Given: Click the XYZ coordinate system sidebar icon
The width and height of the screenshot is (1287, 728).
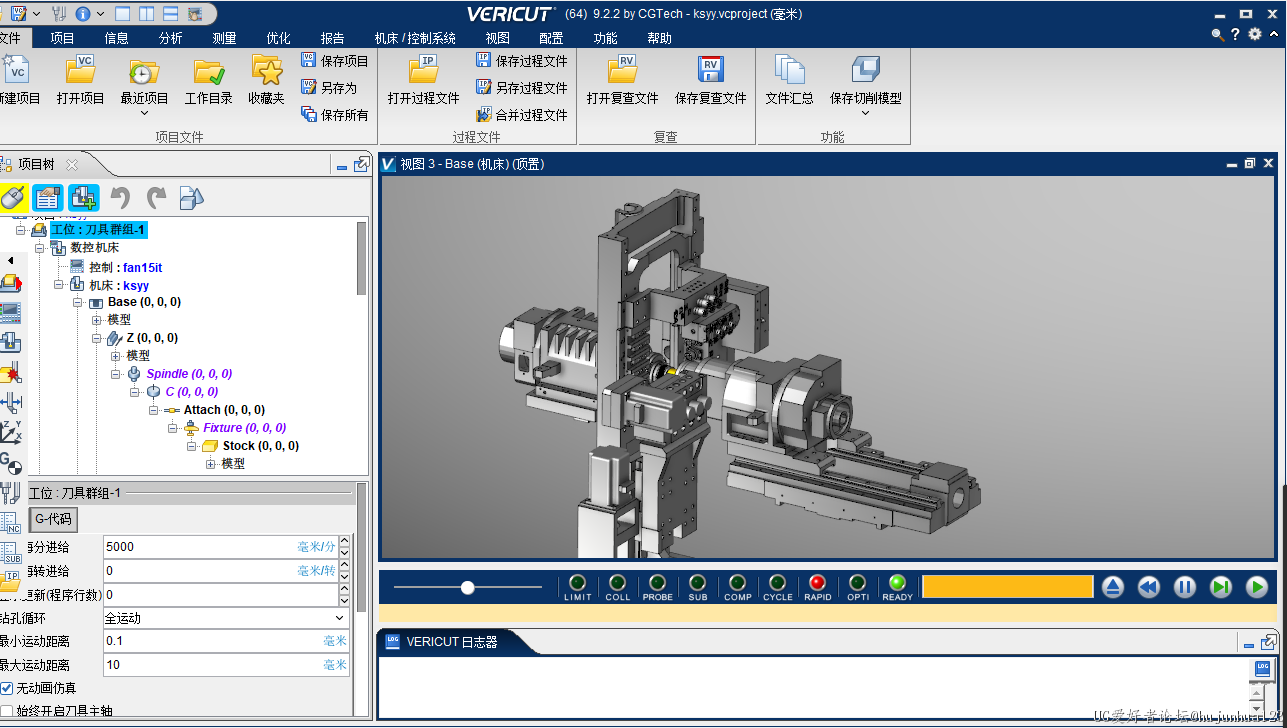Looking at the screenshot, I should click(11, 433).
